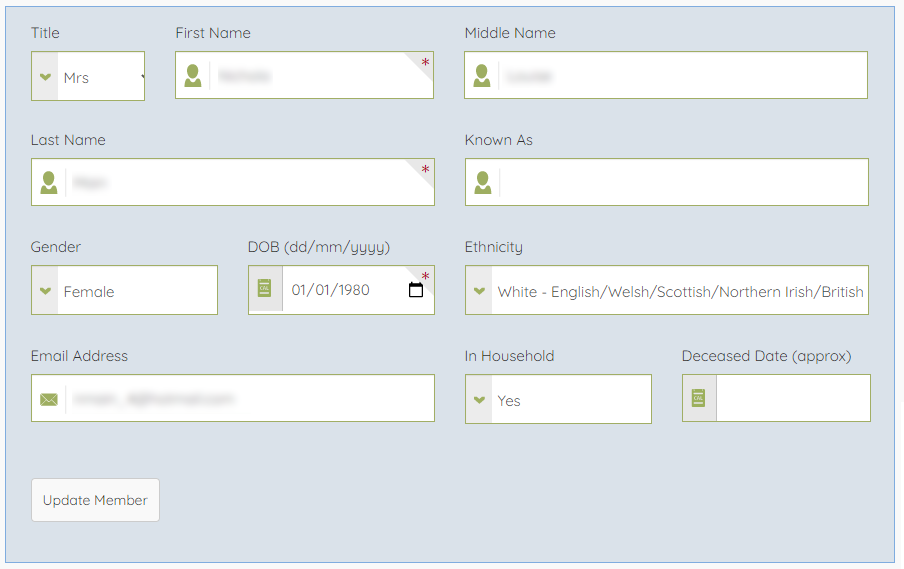Click into the Known As text field
Image resolution: width=904 pixels, height=569 pixels.
click(x=682, y=183)
